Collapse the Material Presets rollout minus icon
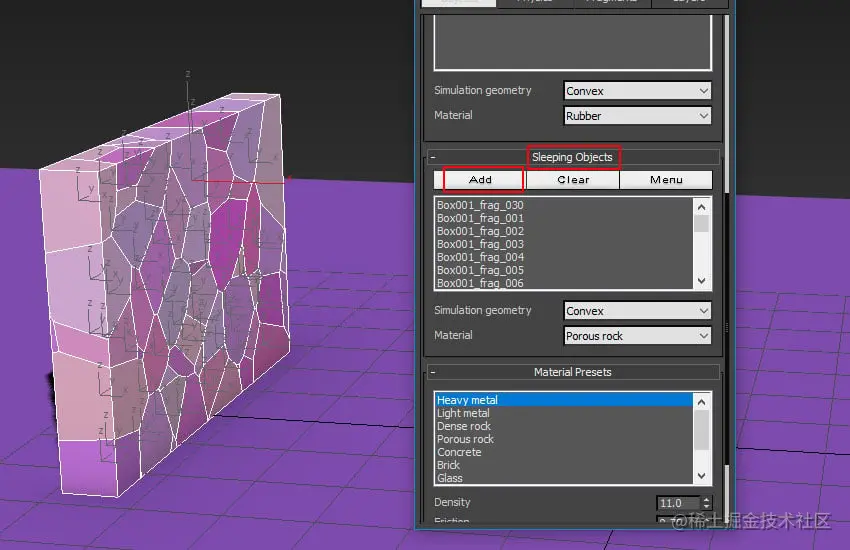Viewport: 850px width, 550px height. [x=433, y=372]
